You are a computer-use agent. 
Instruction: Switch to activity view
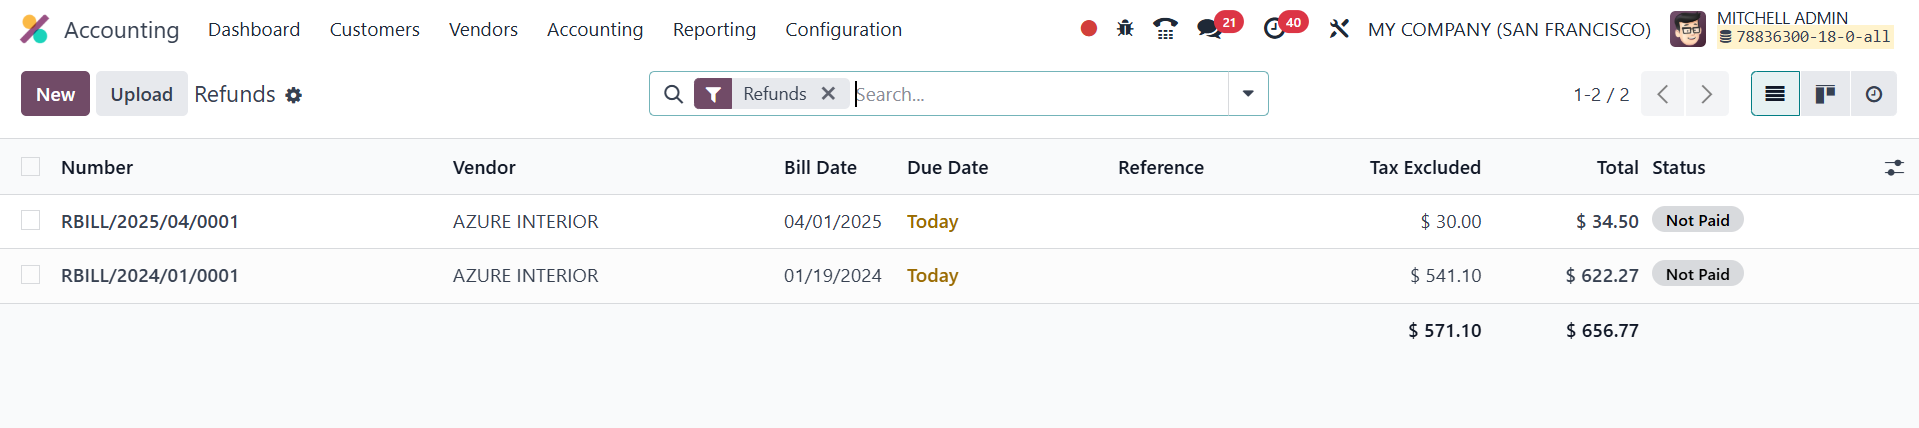1874,94
